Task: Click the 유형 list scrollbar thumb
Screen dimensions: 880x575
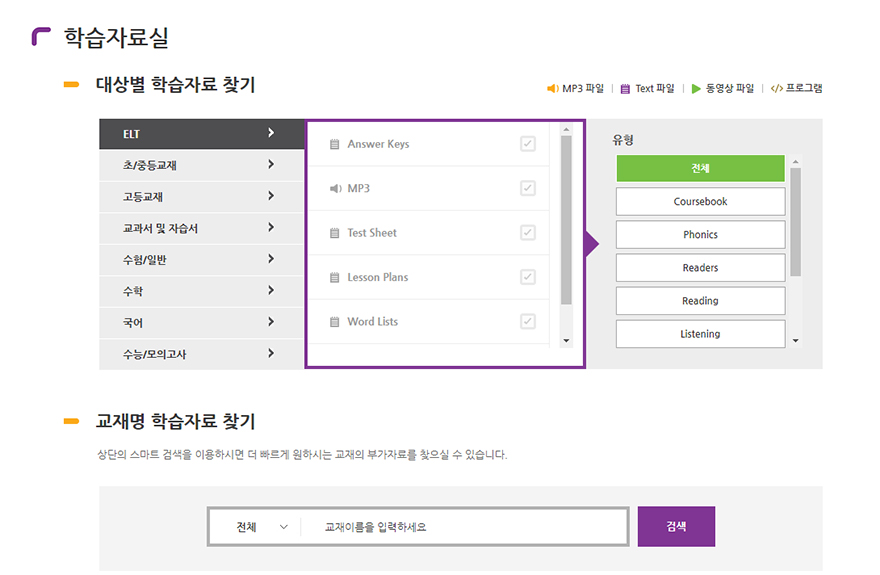Action: tap(795, 222)
